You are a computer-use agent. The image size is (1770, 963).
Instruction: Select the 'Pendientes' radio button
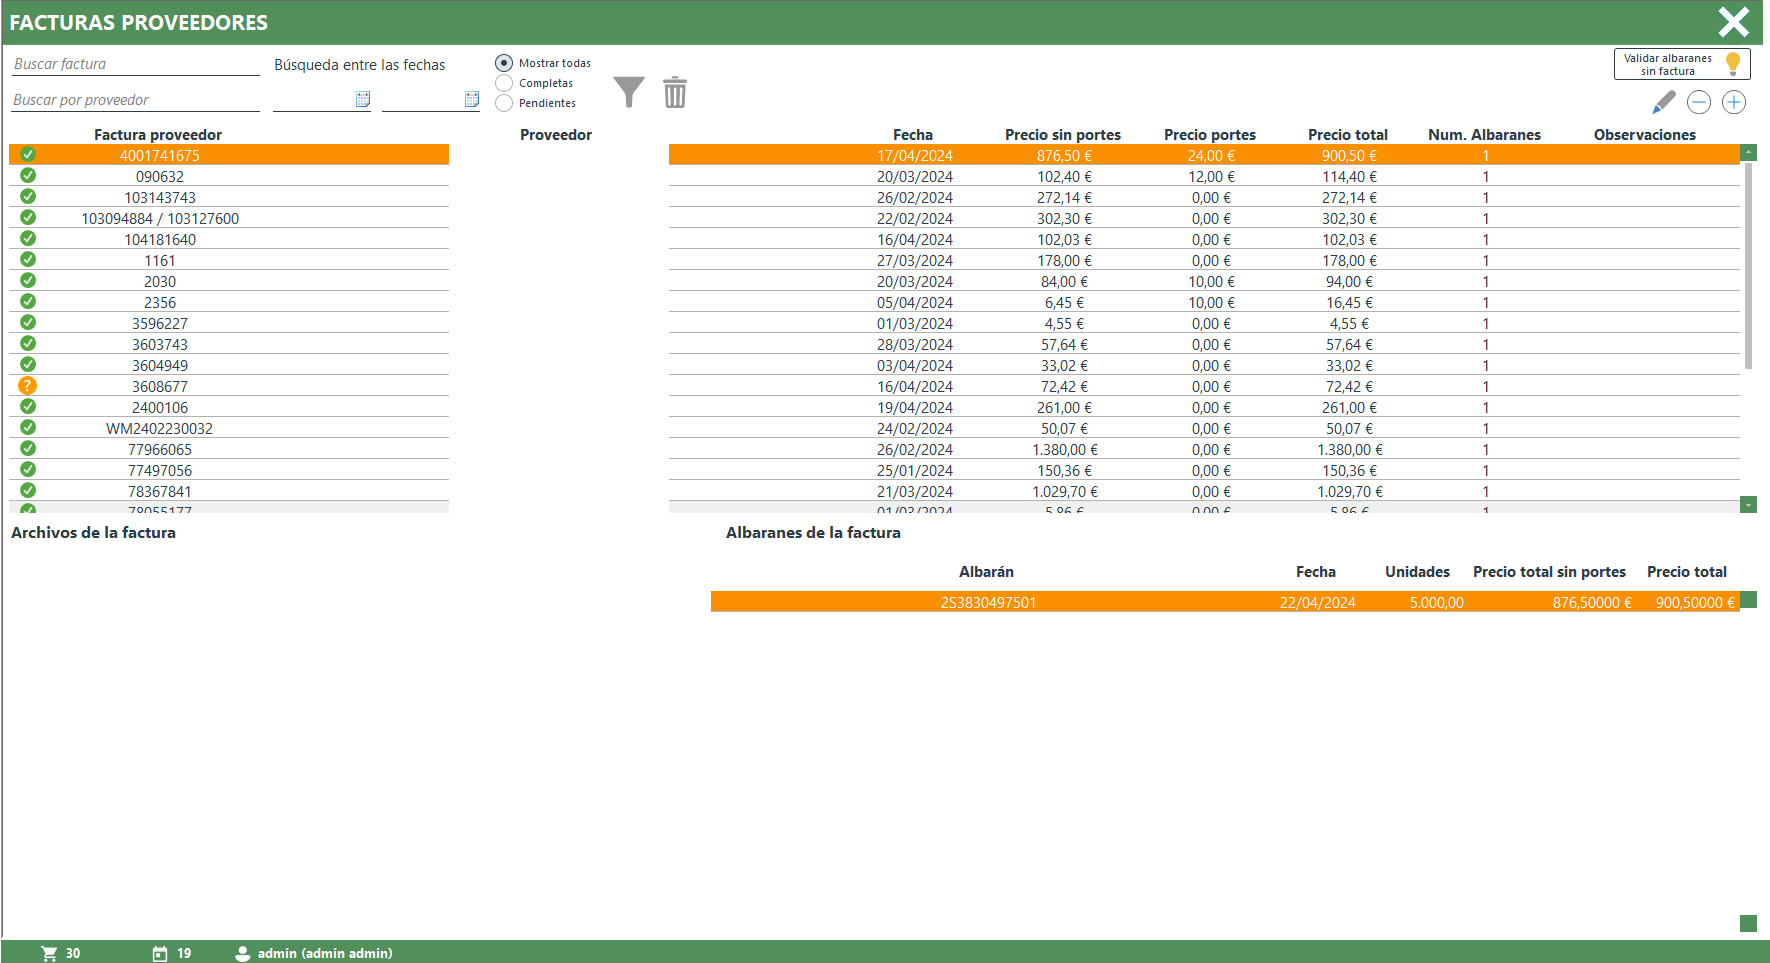click(x=504, y=103)
